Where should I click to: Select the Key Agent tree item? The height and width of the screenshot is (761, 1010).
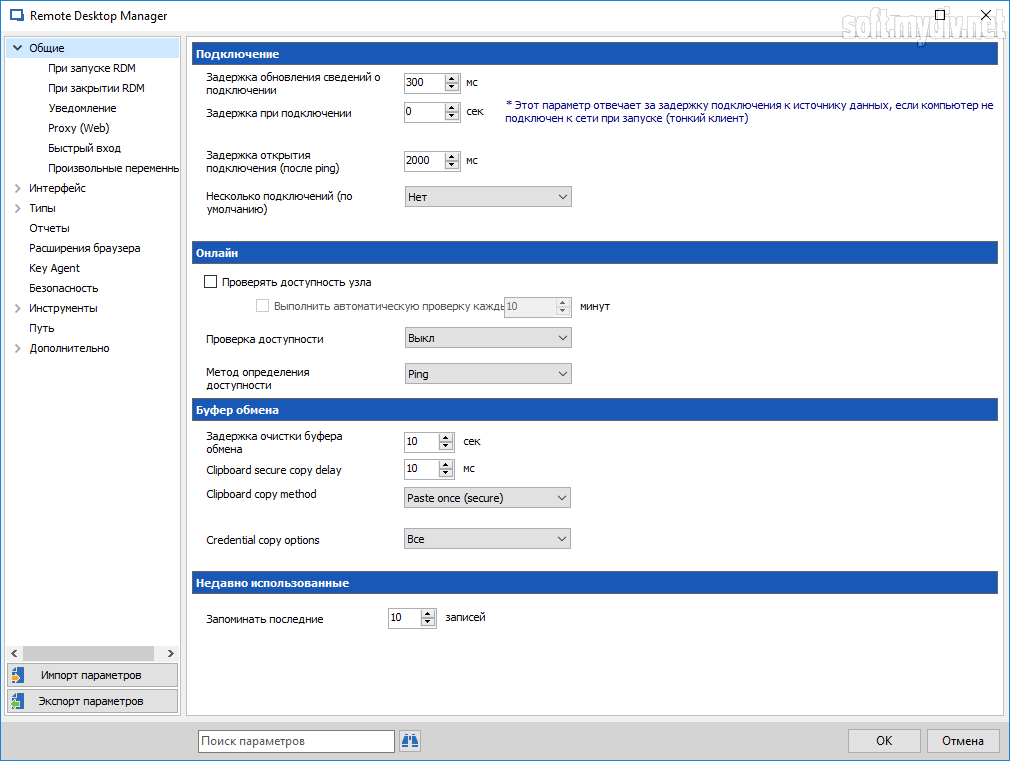click(54, 268)
